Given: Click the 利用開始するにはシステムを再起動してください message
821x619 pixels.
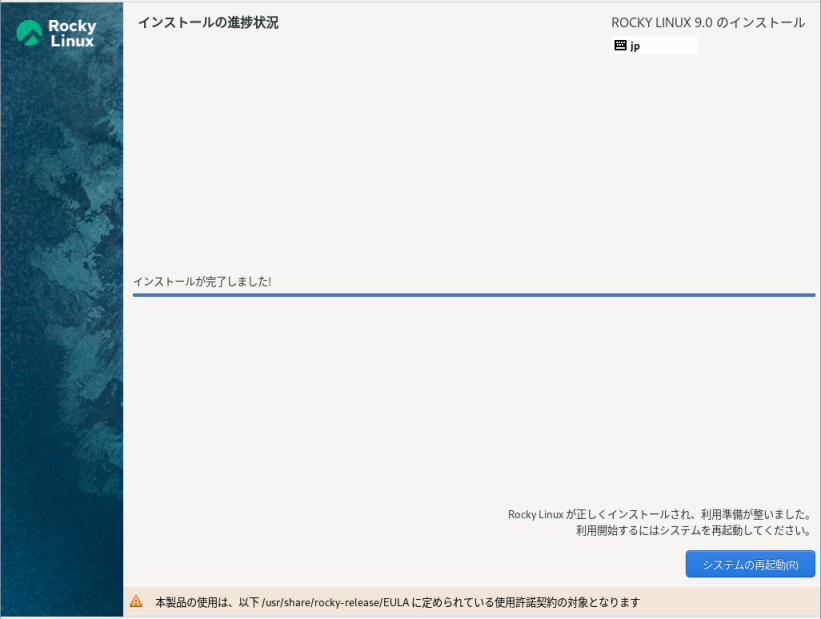Looking at the screenshot, I should tap(694, 530).
